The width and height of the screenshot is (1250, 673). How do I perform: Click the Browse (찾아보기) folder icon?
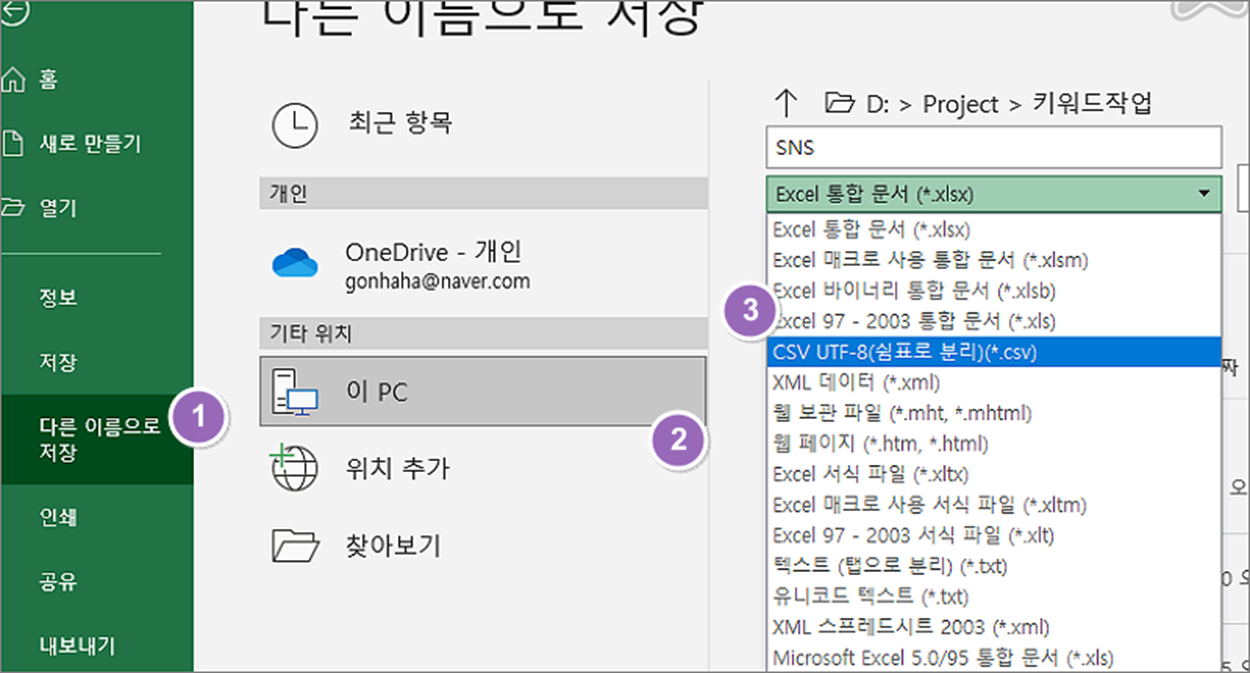point(295,545)
